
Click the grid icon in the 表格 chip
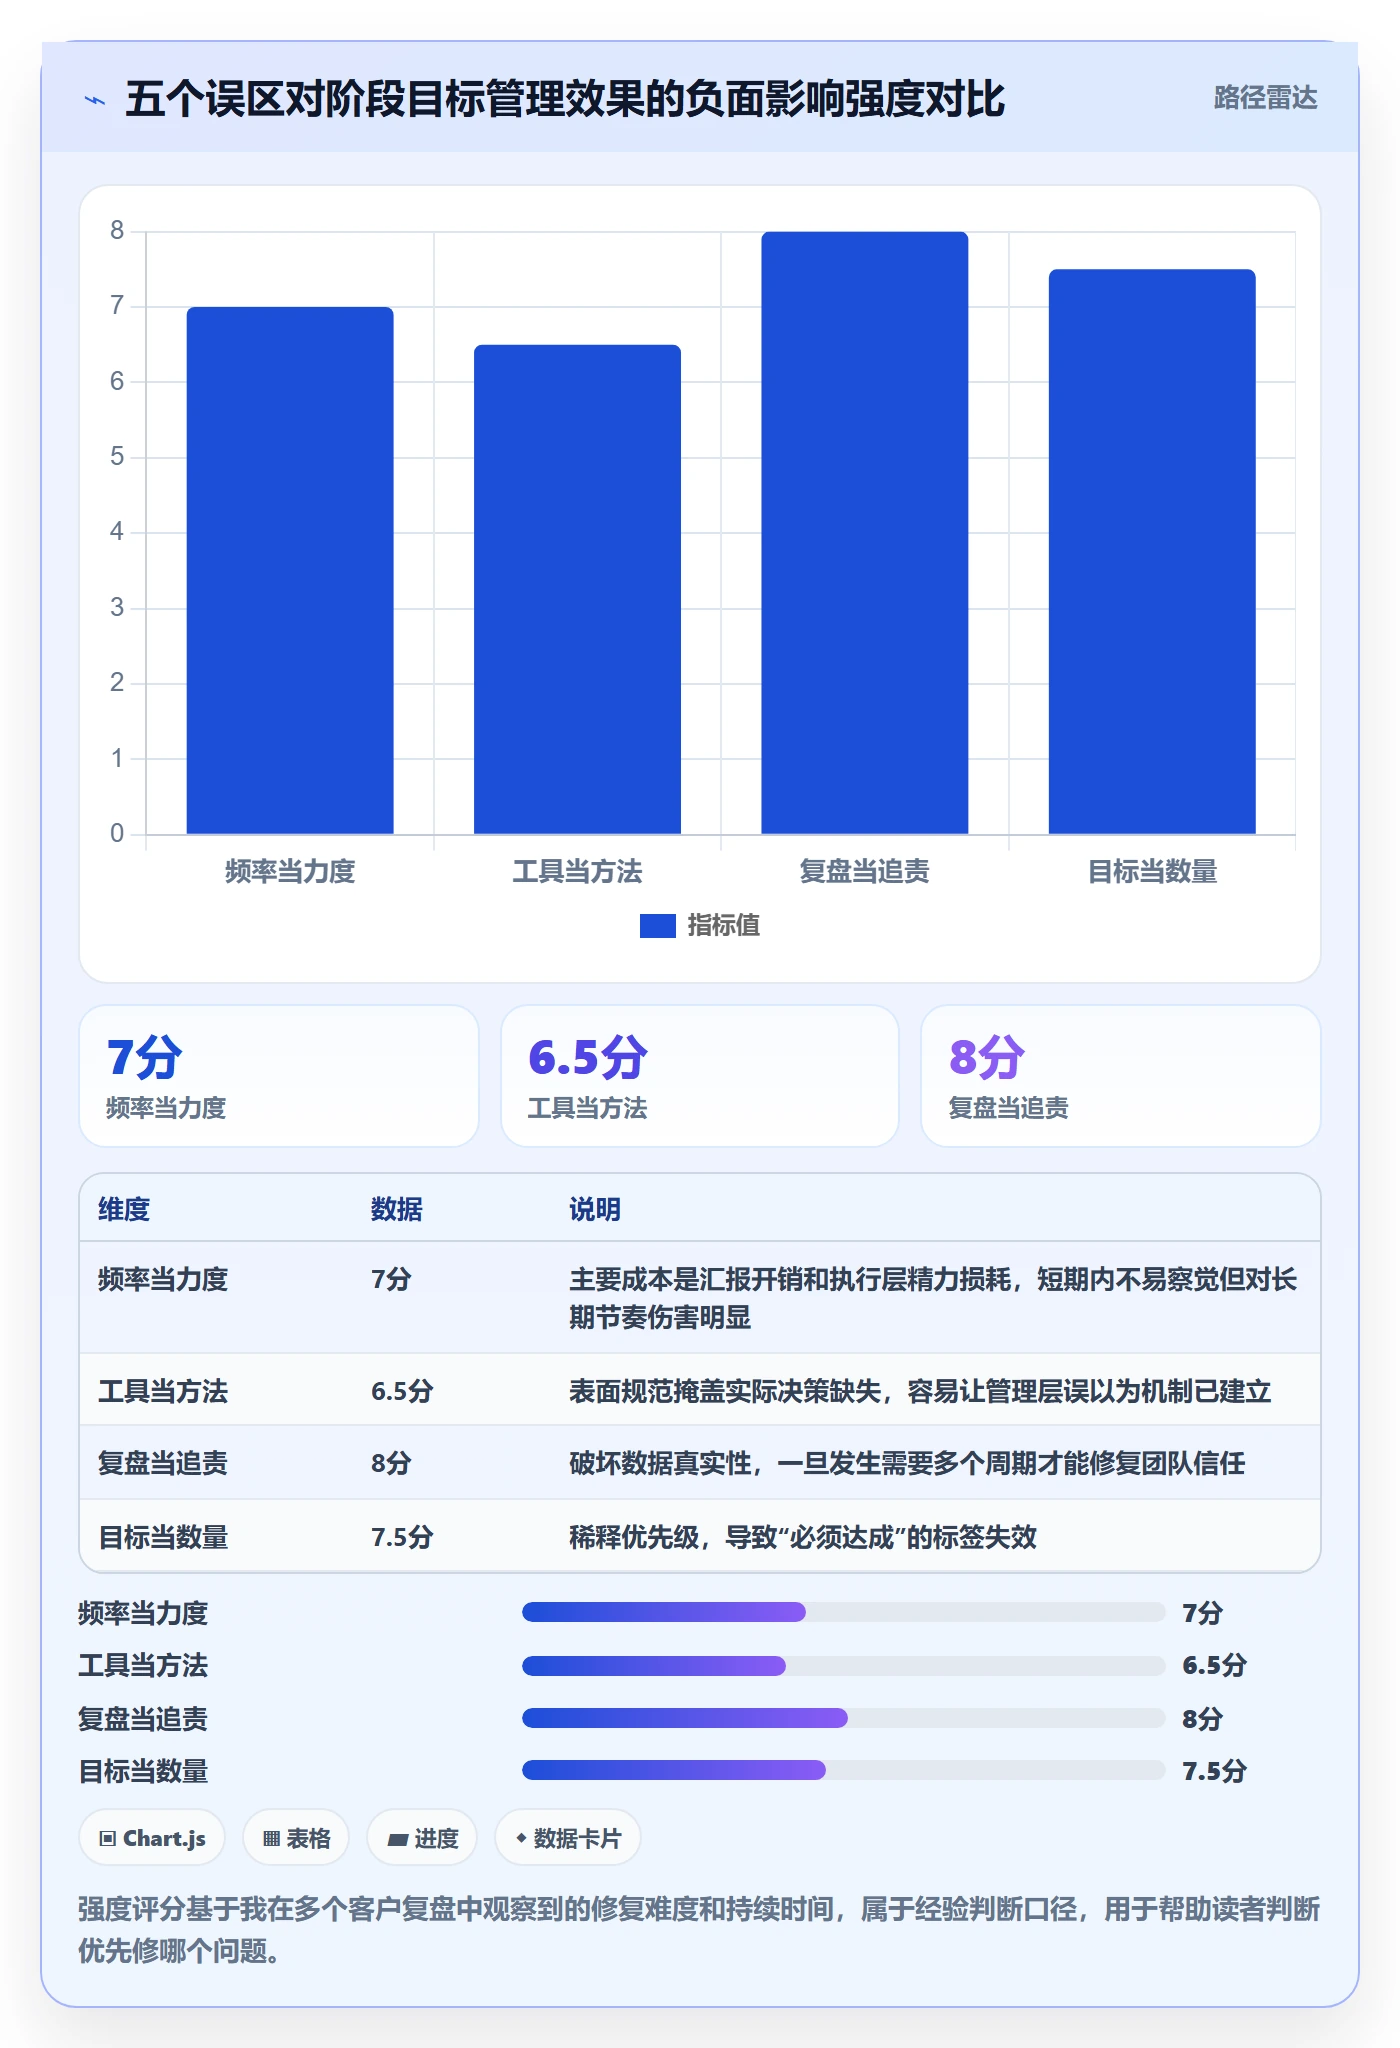271,1838
